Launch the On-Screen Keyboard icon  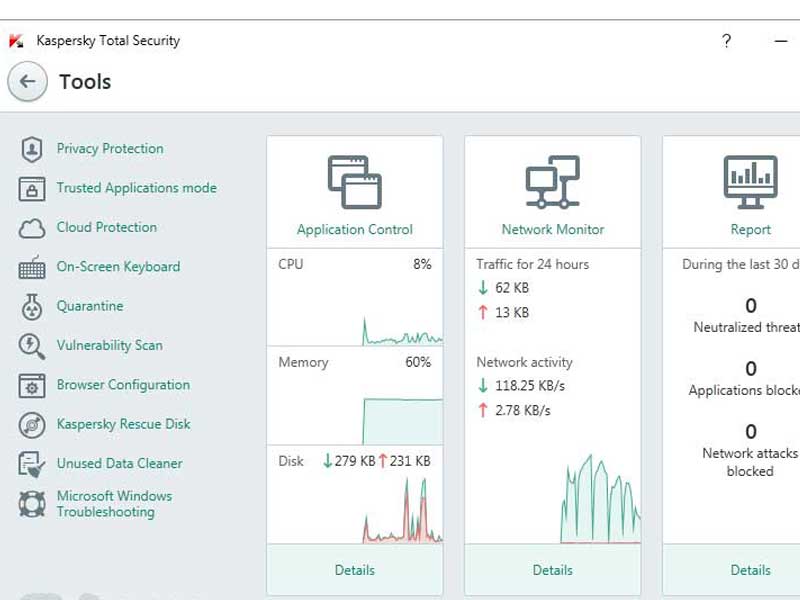click(32, 267)
